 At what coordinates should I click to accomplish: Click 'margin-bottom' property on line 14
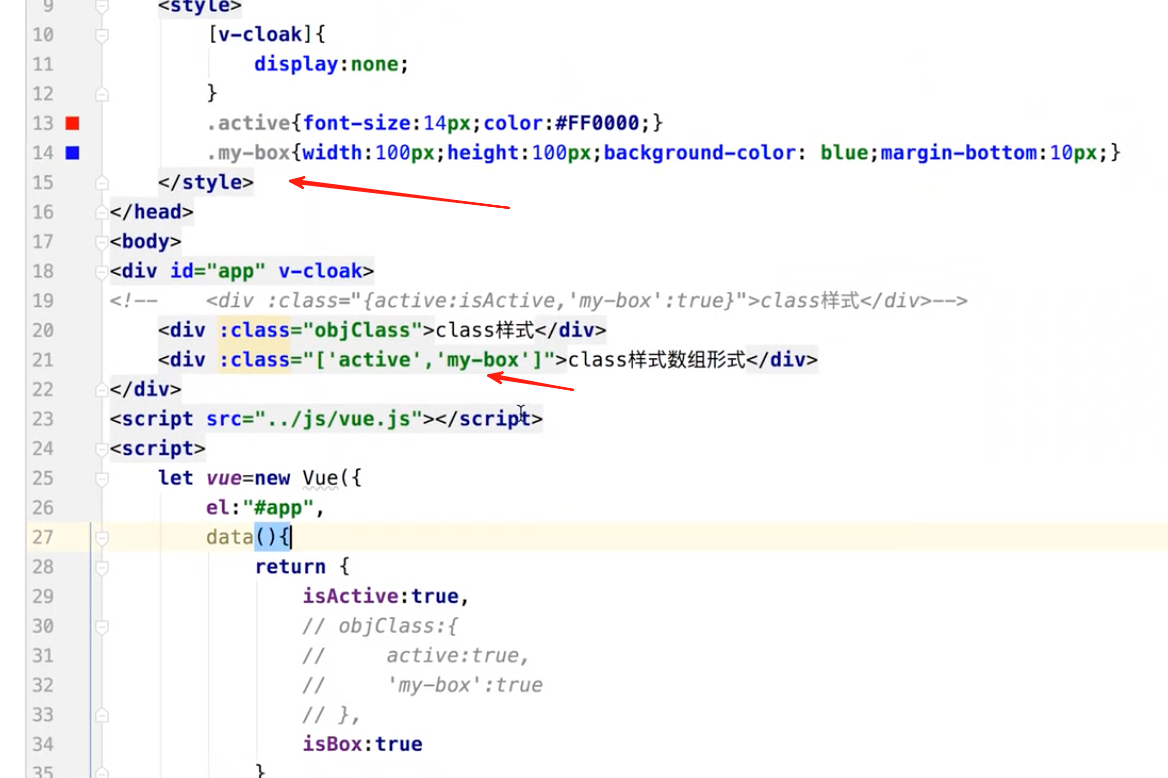(x=959, y=153)
